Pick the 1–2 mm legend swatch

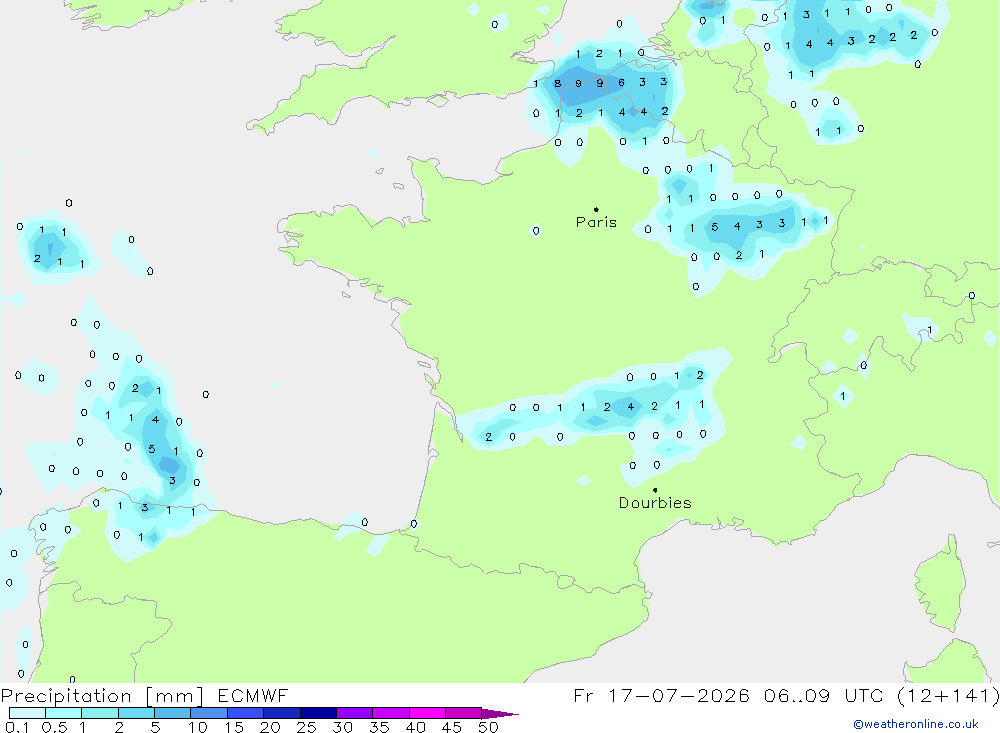[x=99, y=713]
